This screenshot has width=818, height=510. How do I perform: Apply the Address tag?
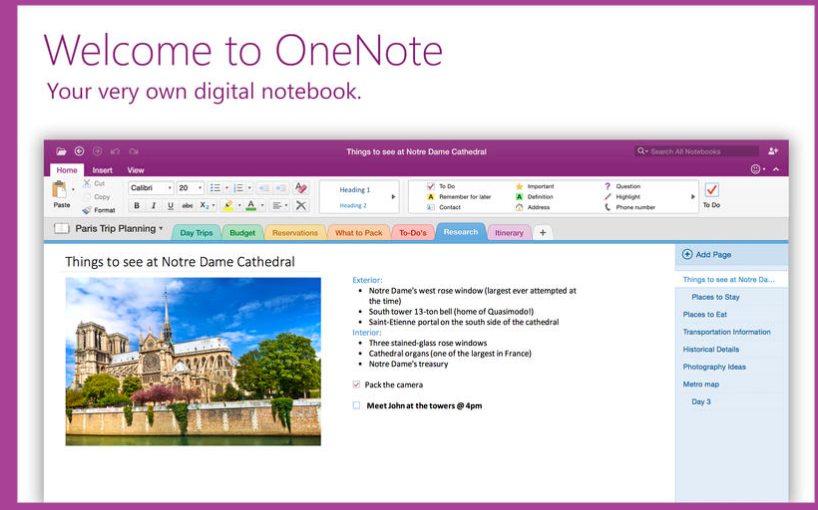click(533, 207)
